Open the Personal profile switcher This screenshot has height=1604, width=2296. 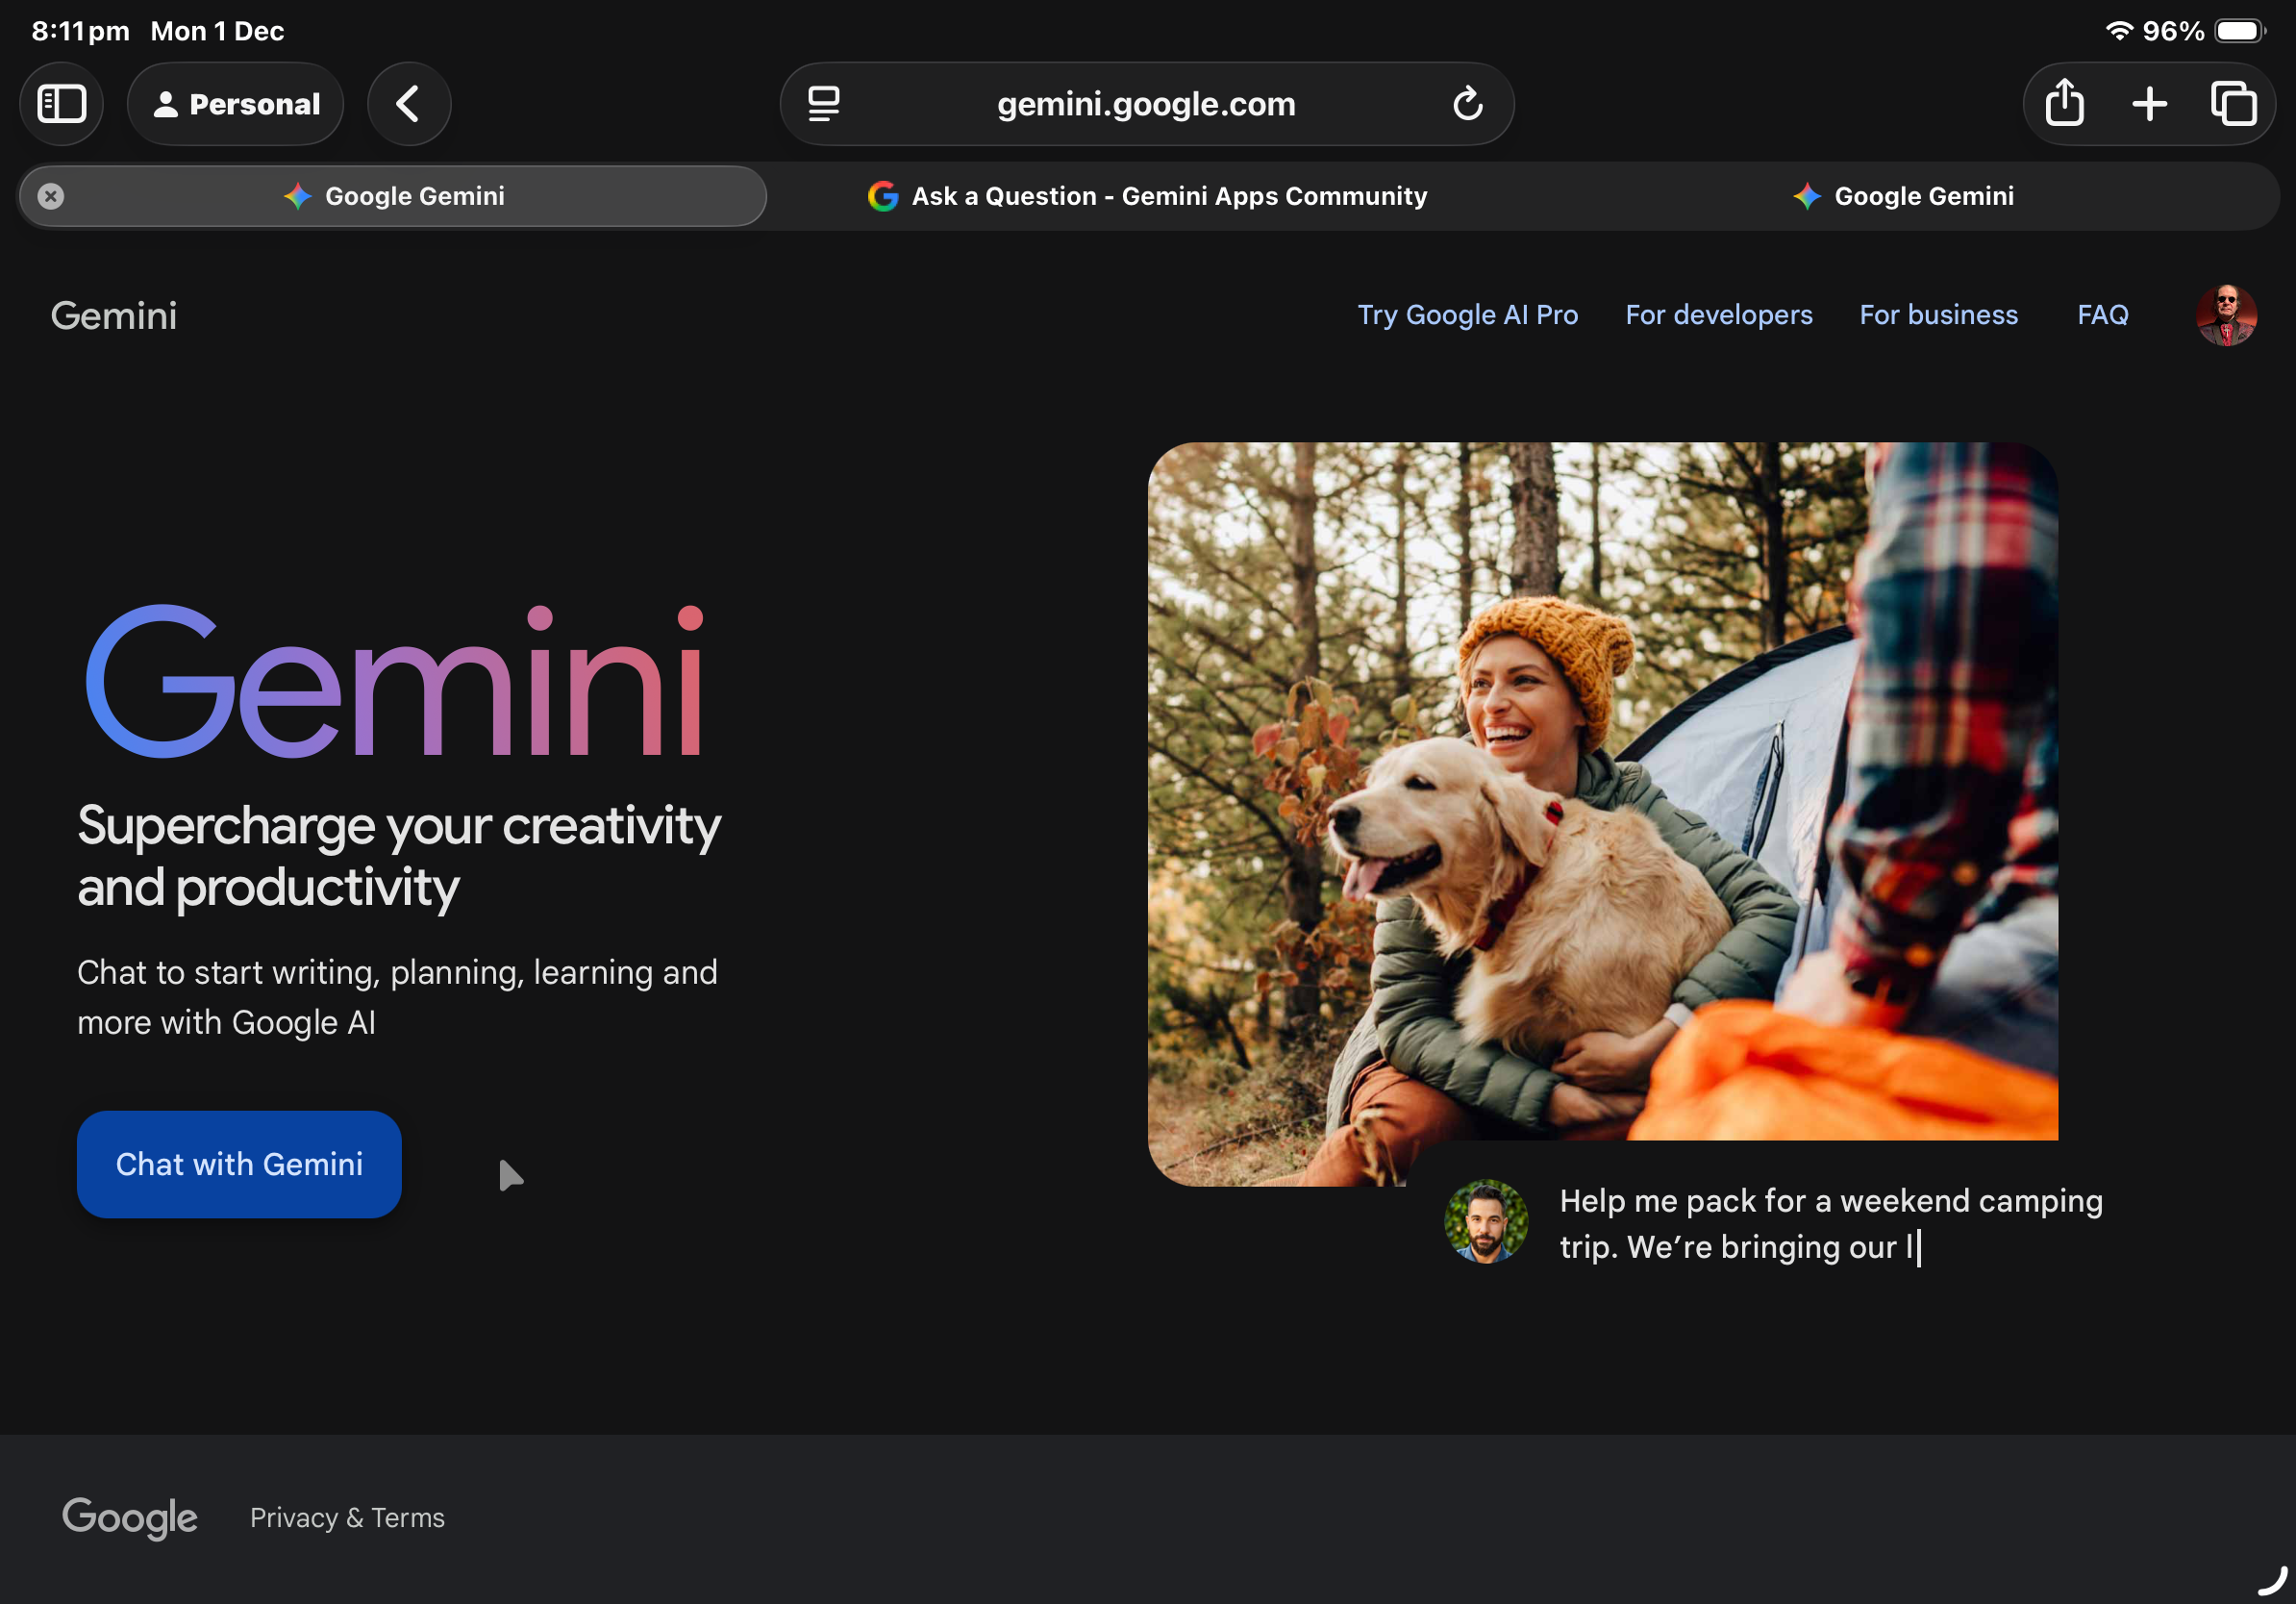click(x=236, y=104)
